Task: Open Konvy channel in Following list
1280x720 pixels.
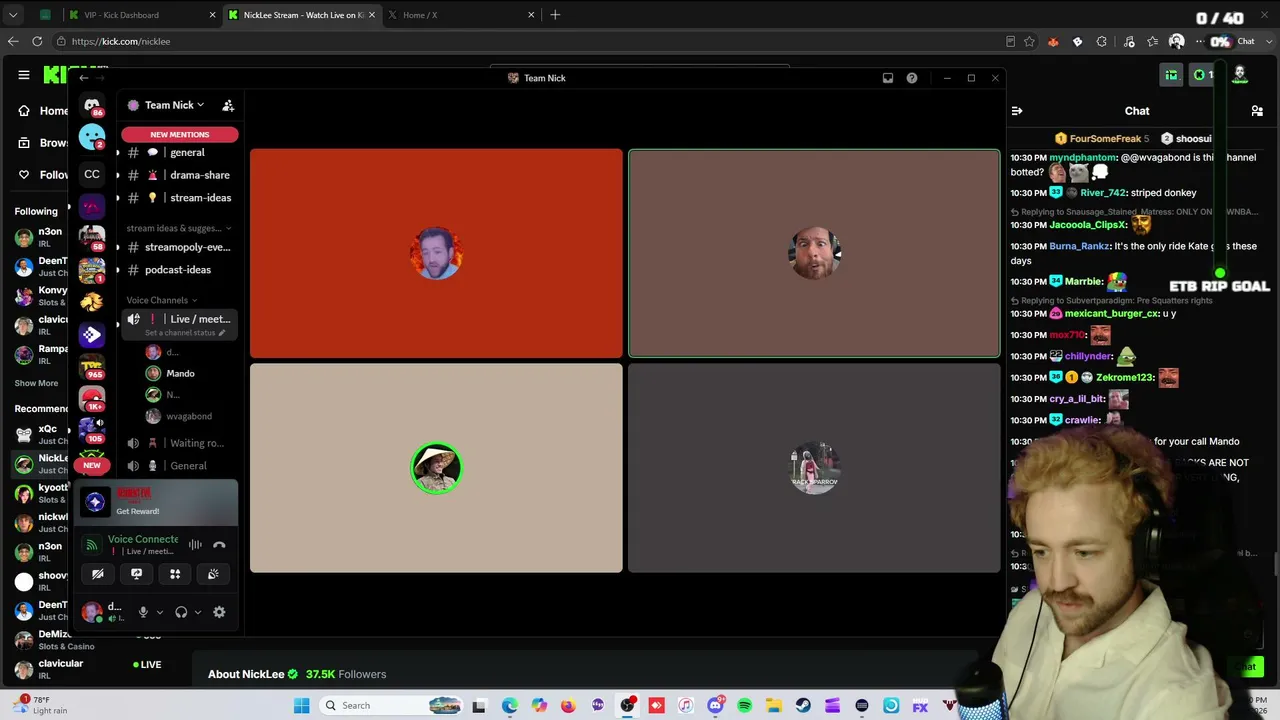Action: tap(42, 296)
